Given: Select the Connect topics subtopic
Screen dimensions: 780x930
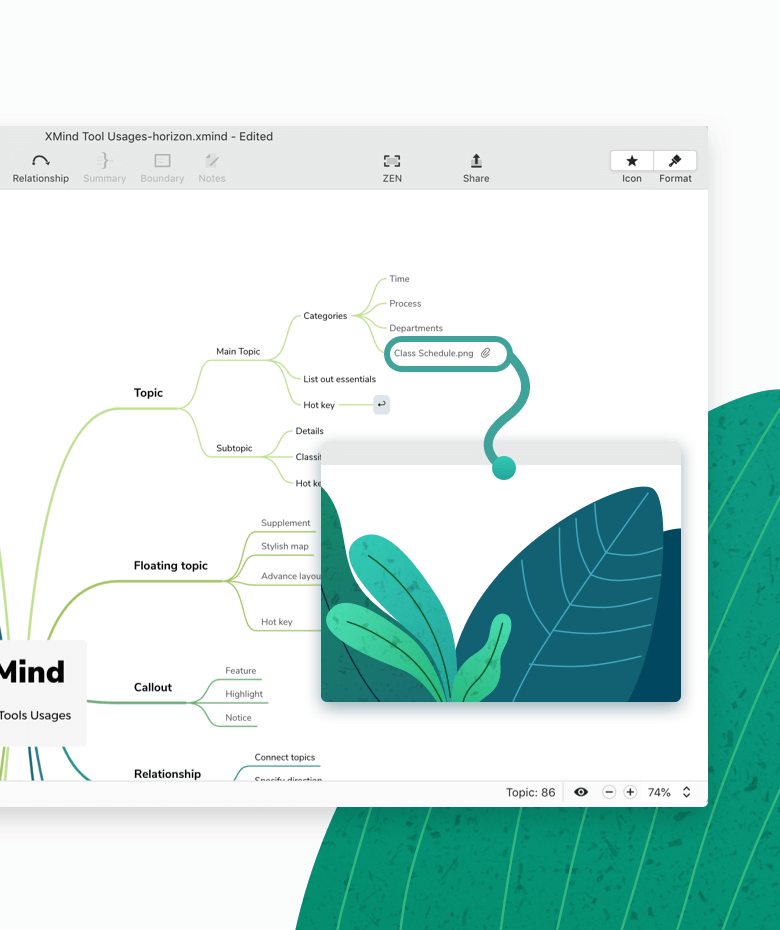Looking at the screenshot, I should (x=285, y=757).
